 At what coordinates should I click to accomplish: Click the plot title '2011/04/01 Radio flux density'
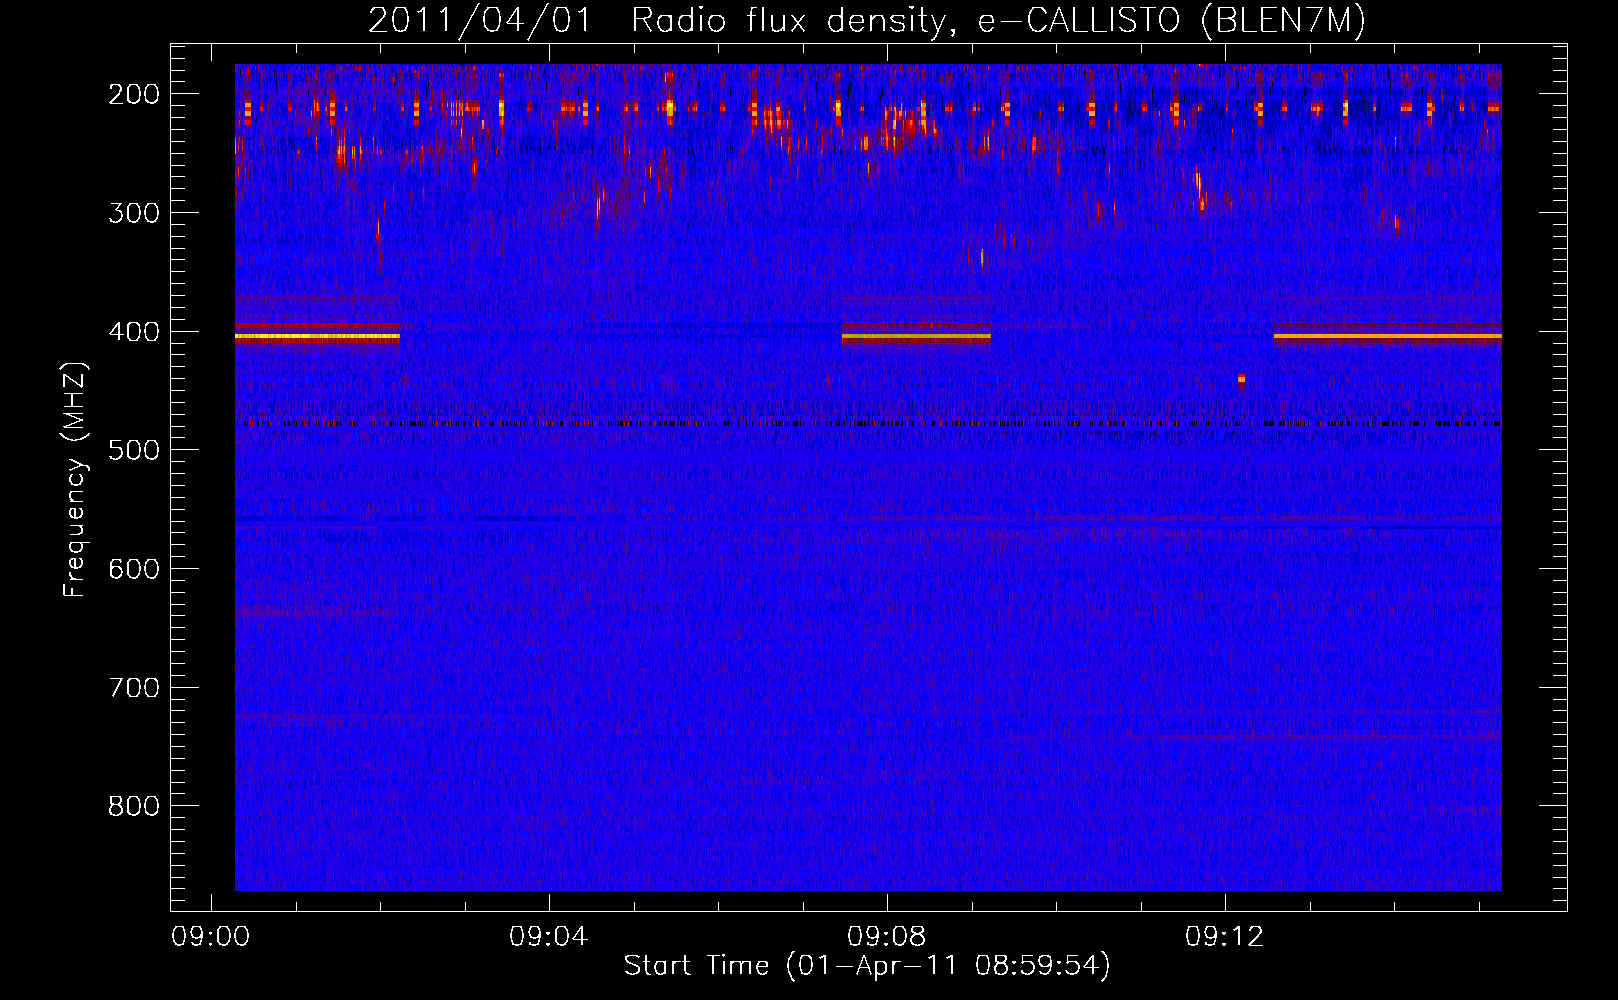point(867,20)
